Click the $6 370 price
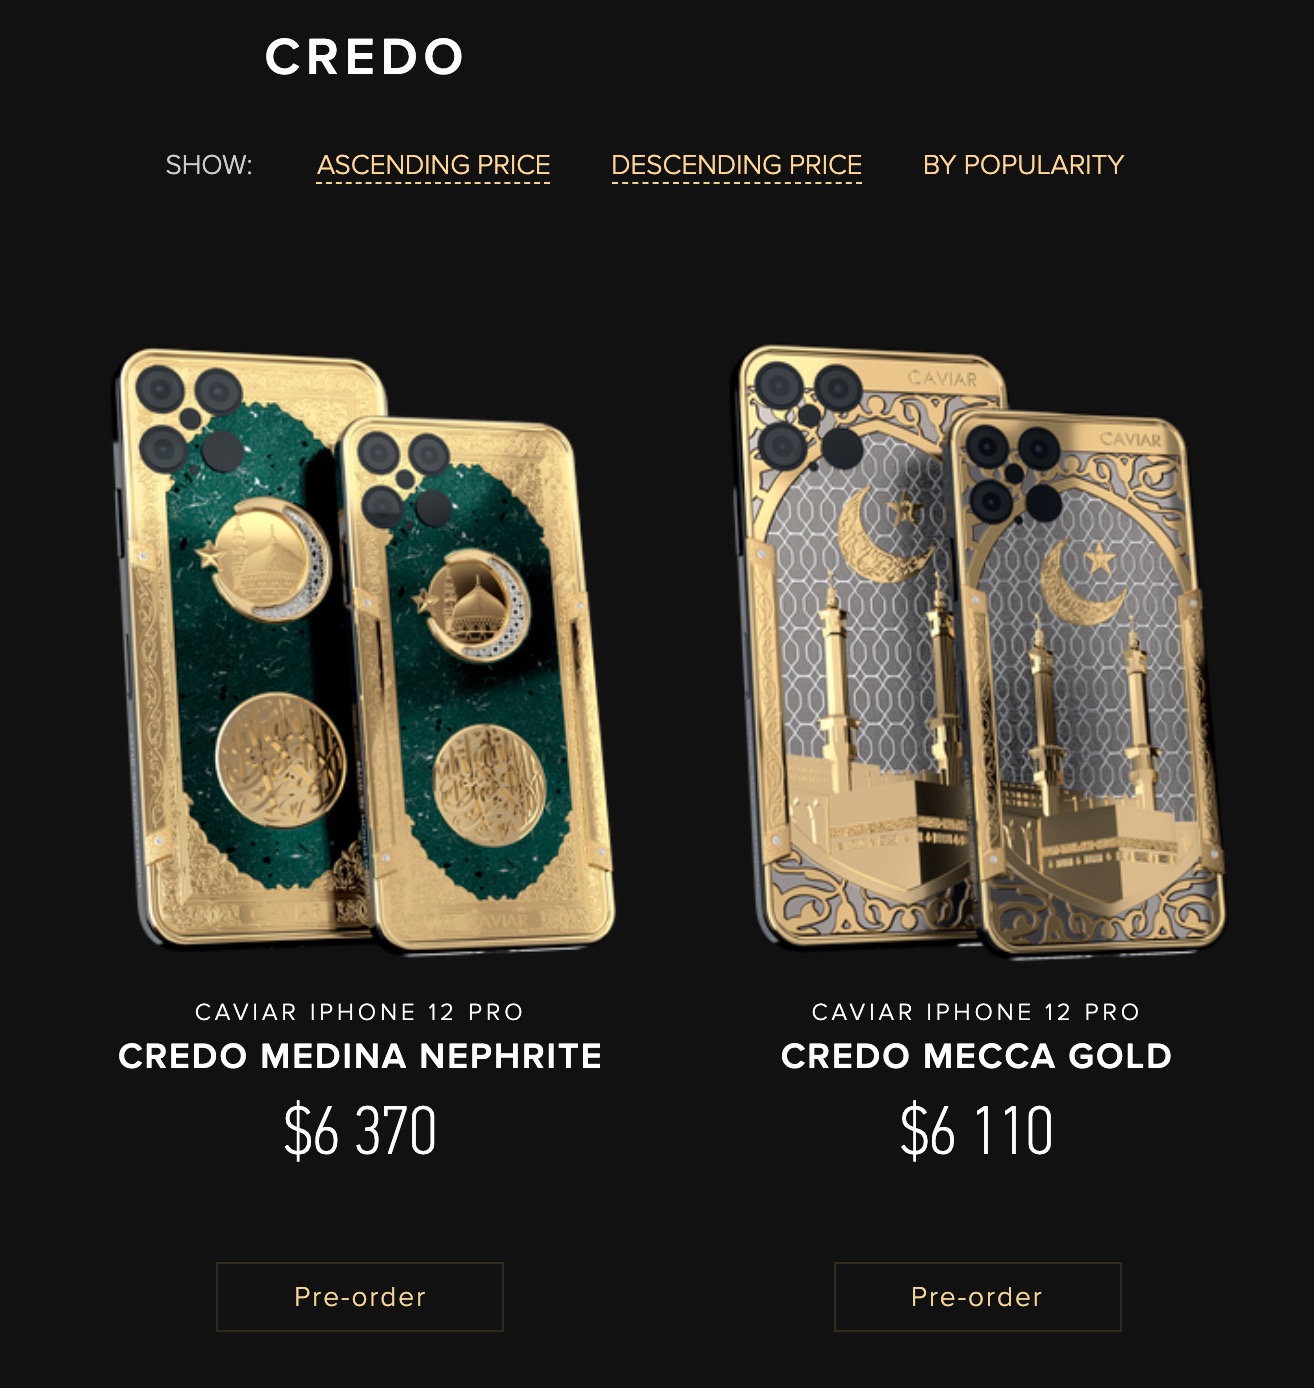The width and height of the screenshot is (1314, 1388). 360,1131
